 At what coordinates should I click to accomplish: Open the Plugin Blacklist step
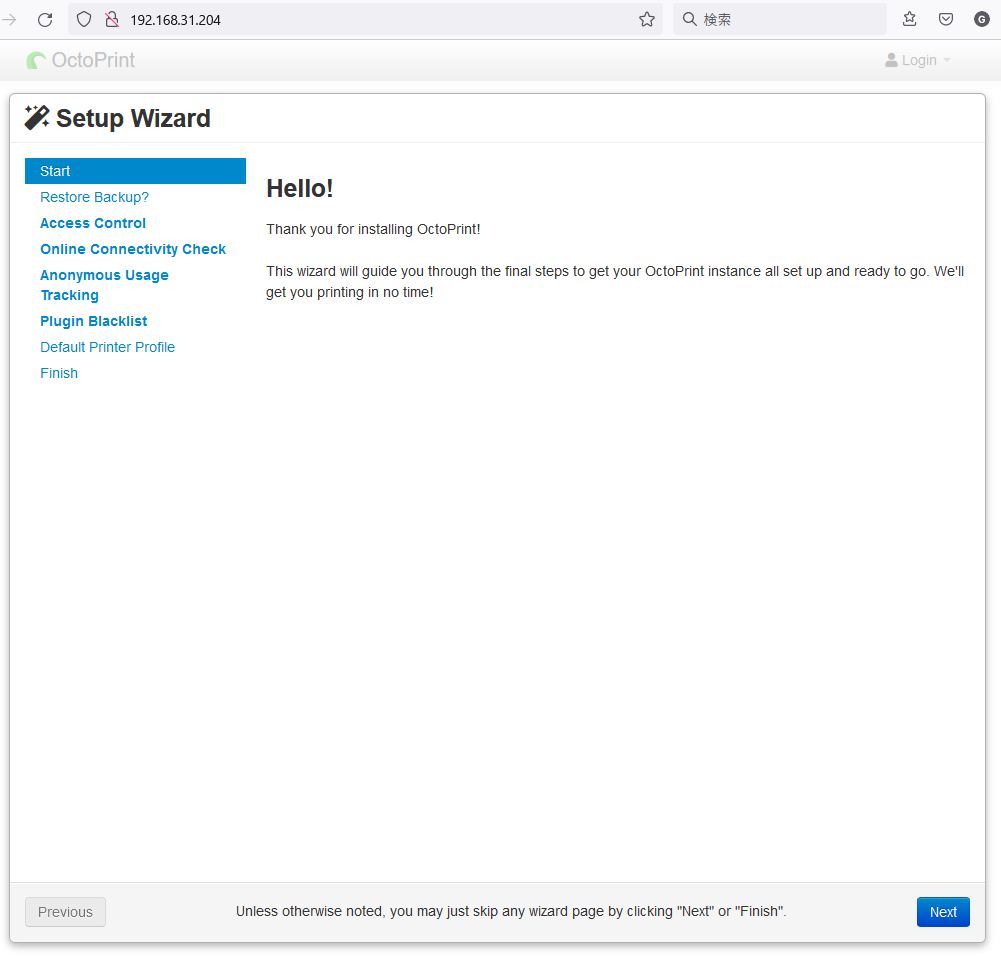coord(94,321)
